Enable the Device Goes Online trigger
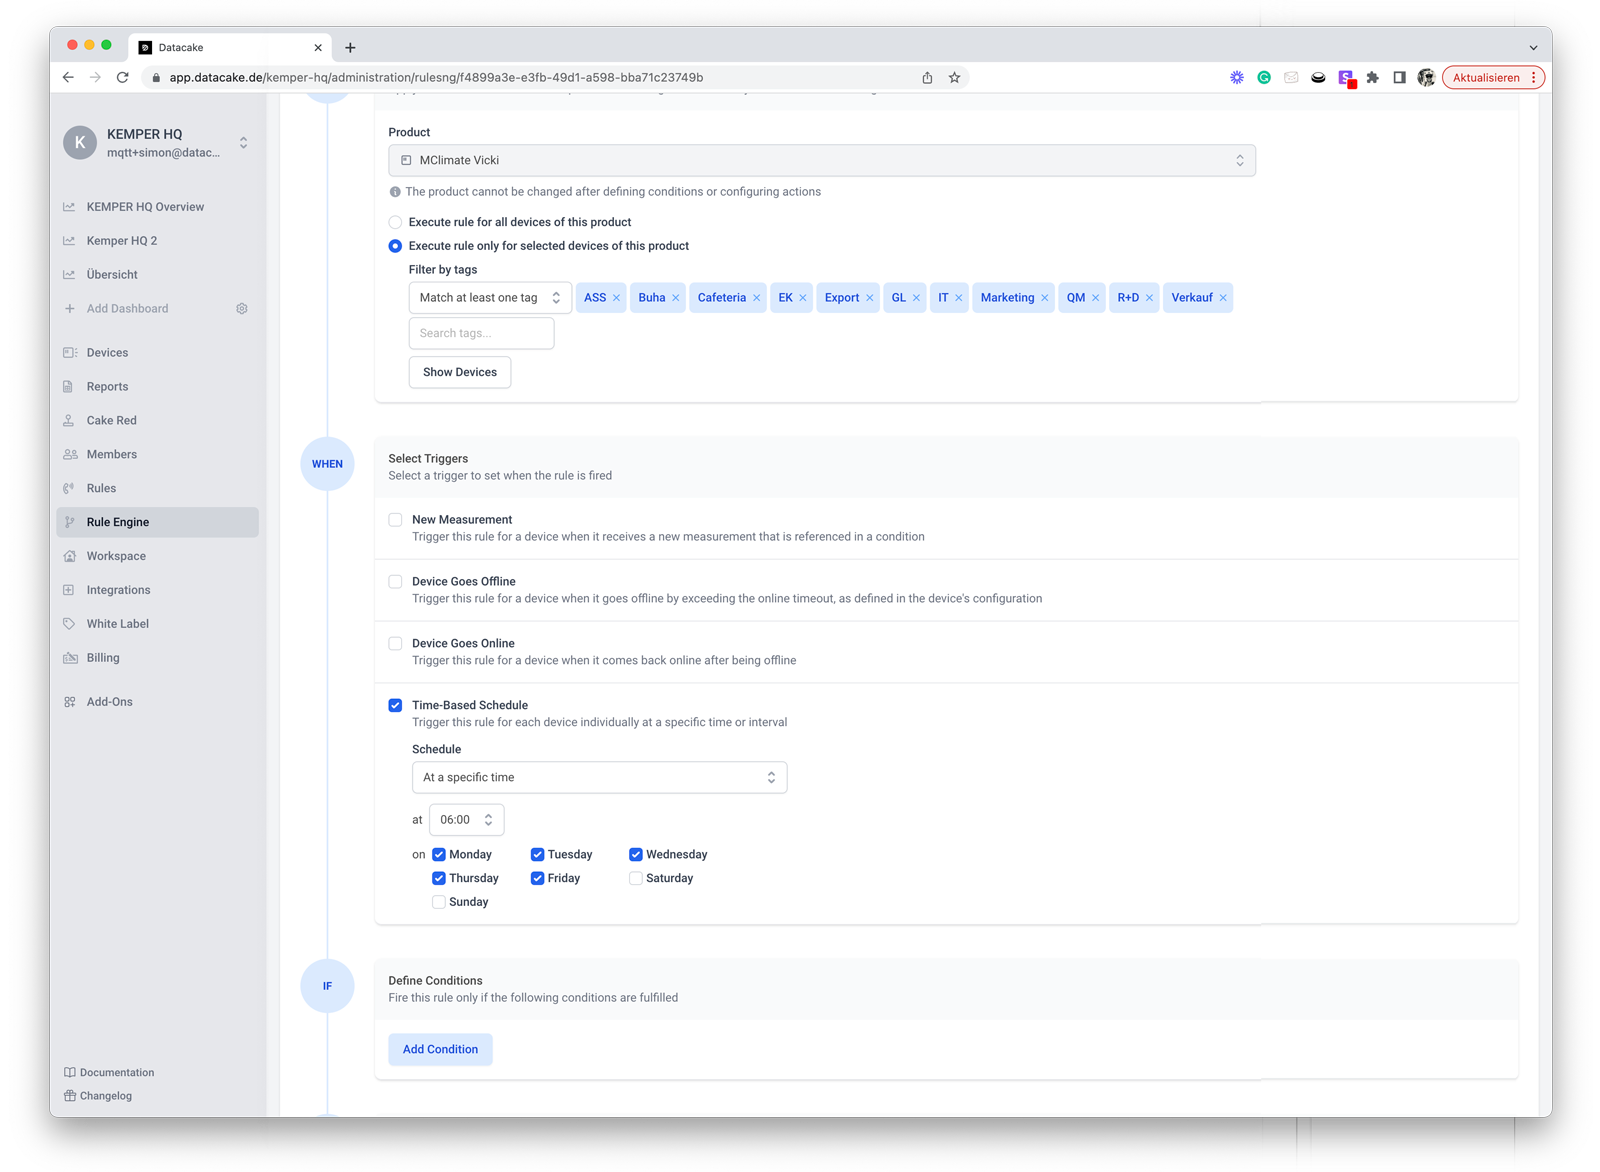1600x1172 pixels. click(x=395, y=644)
